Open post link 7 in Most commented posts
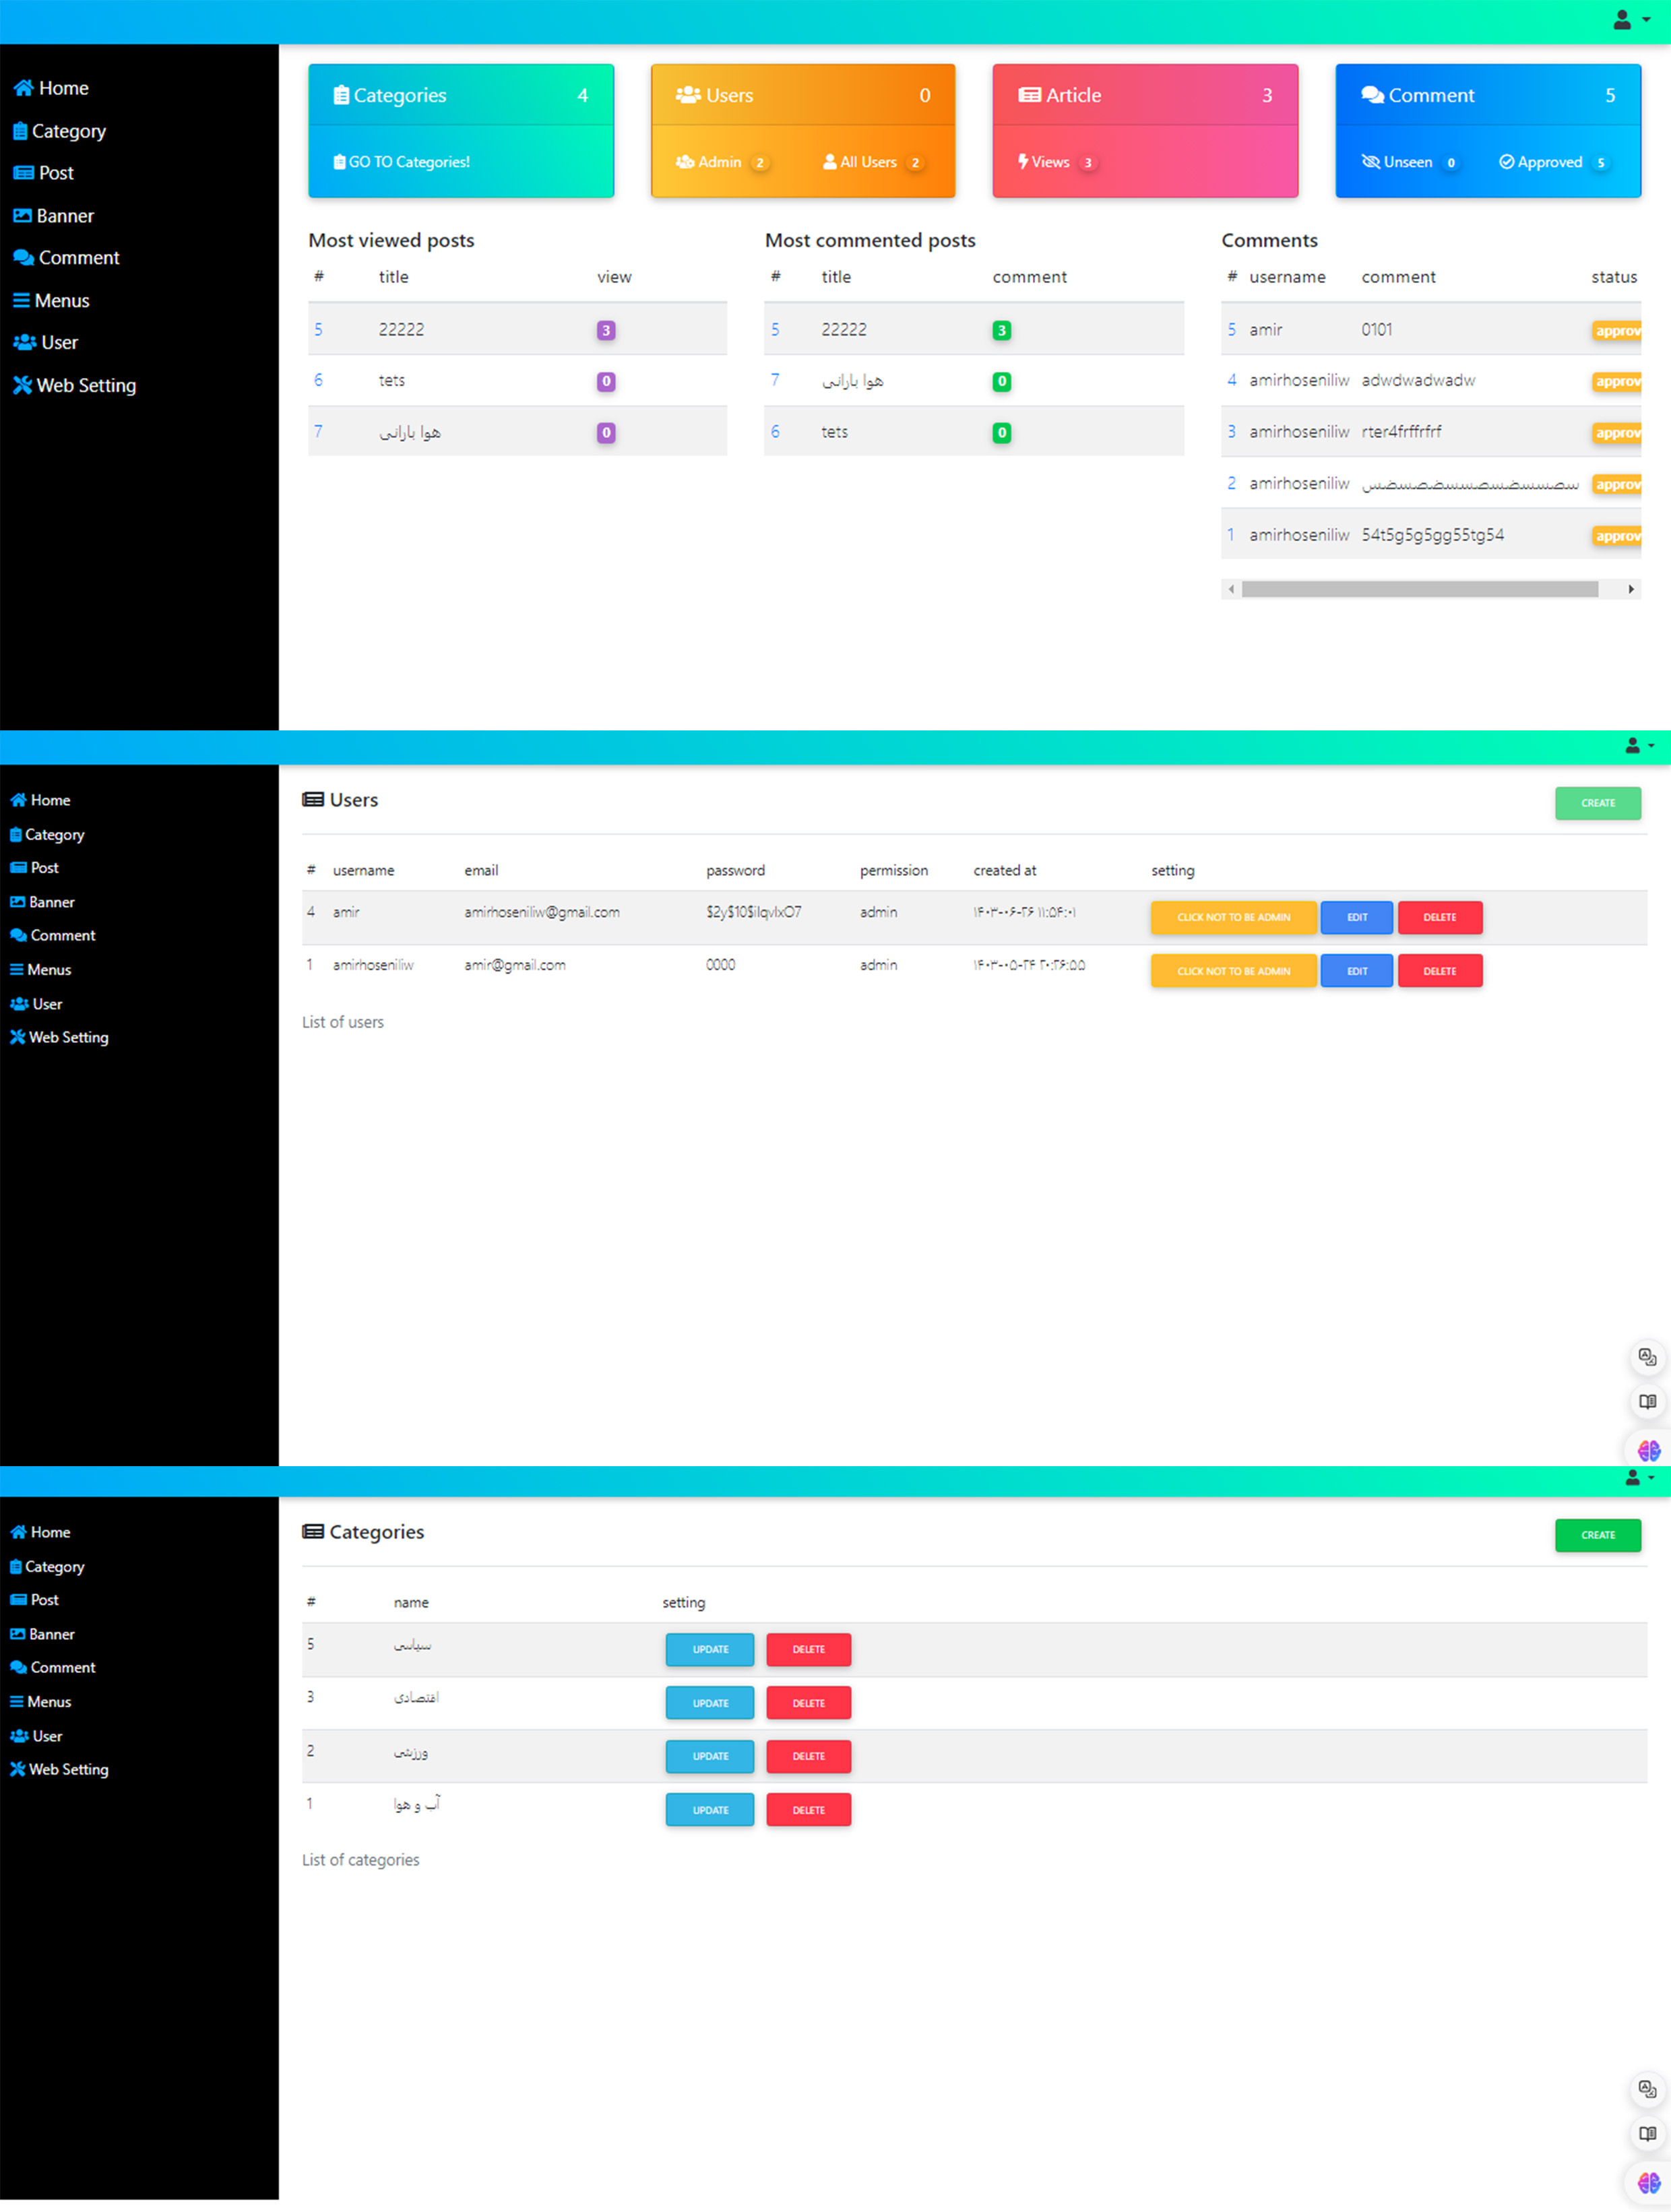1671x2212 pixels. 775,380
